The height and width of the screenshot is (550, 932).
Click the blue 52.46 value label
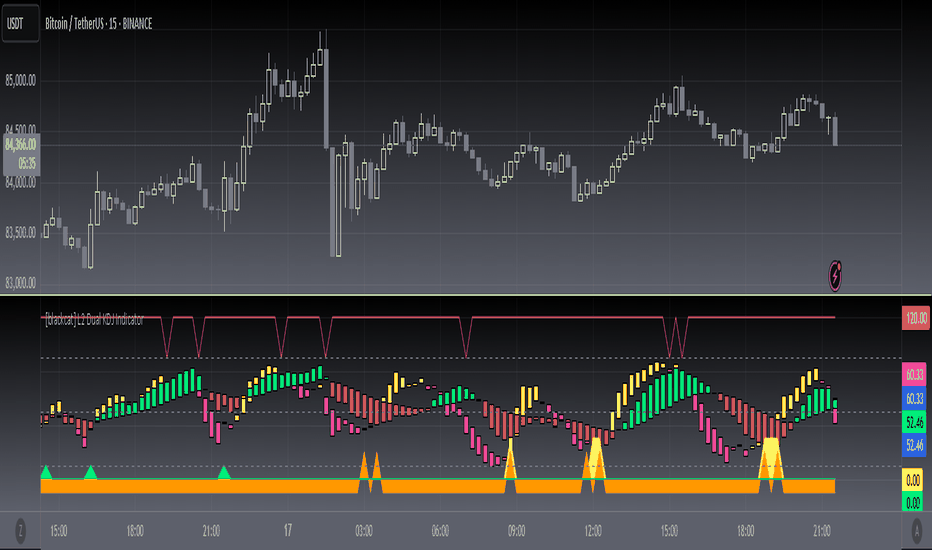[914, 445]
